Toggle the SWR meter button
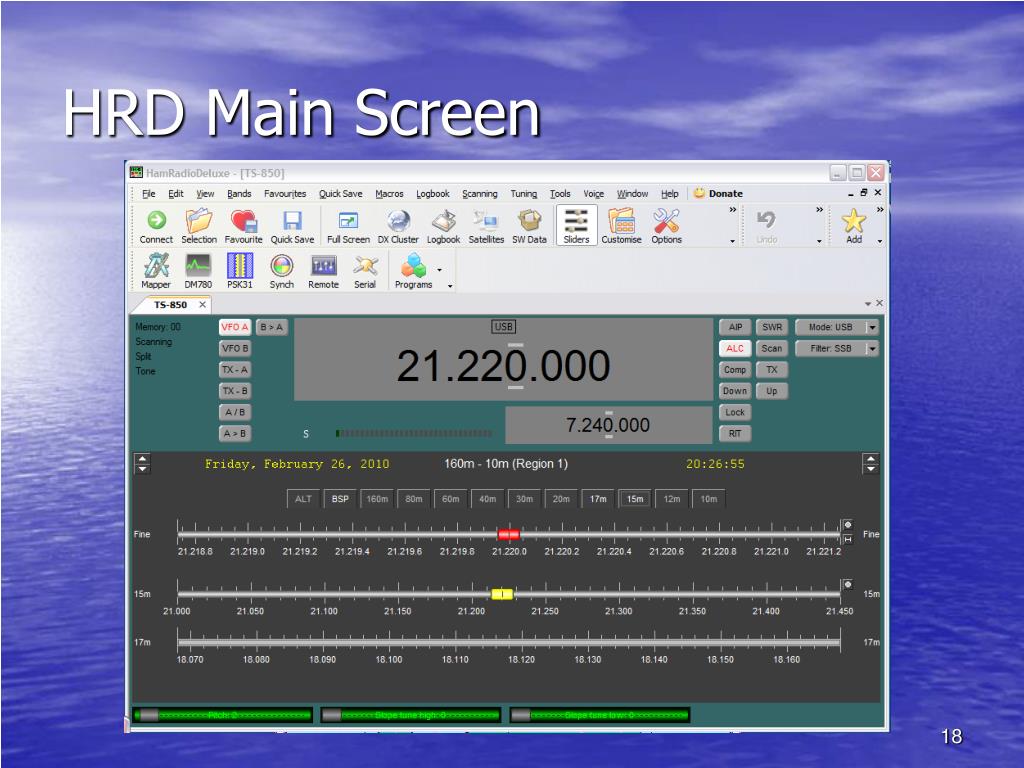 point(772,327)
